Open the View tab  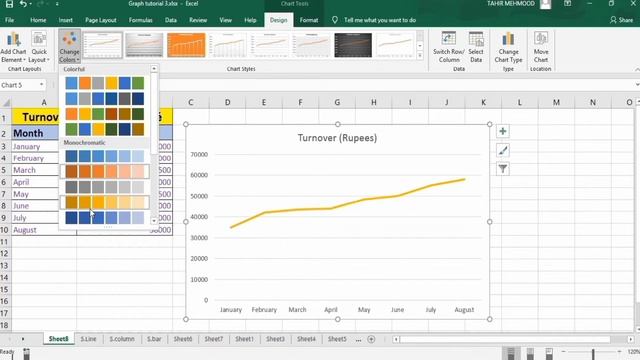click(225, 20)
